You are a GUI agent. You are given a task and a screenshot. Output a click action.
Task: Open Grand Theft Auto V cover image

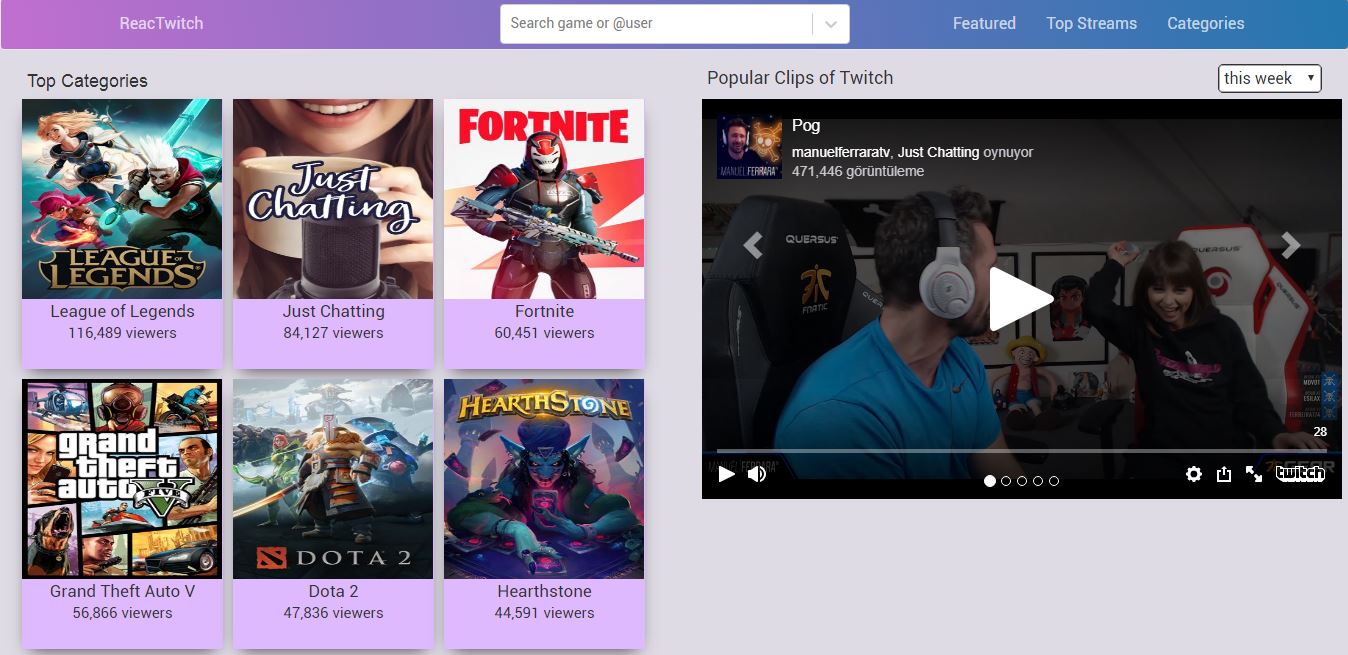click(x=122, y=479)
